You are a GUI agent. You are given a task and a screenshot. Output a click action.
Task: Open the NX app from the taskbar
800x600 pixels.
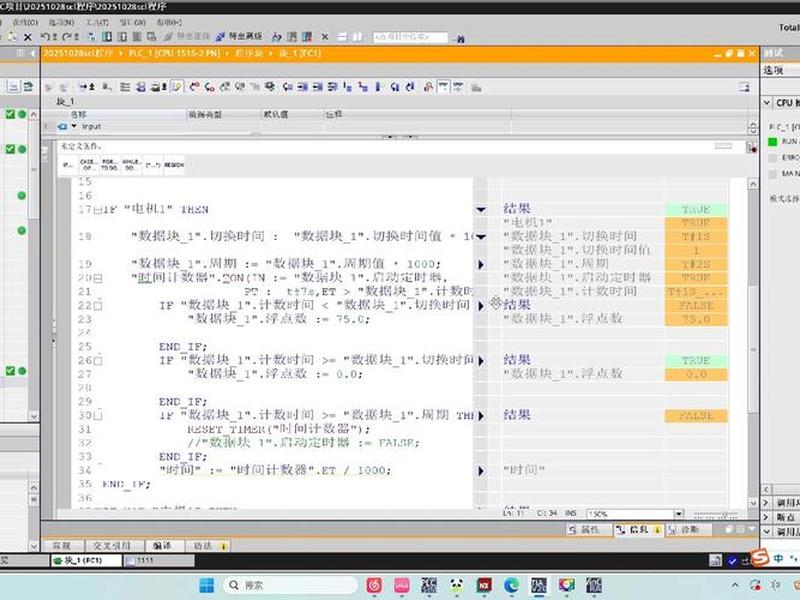[x=484, y=585]
